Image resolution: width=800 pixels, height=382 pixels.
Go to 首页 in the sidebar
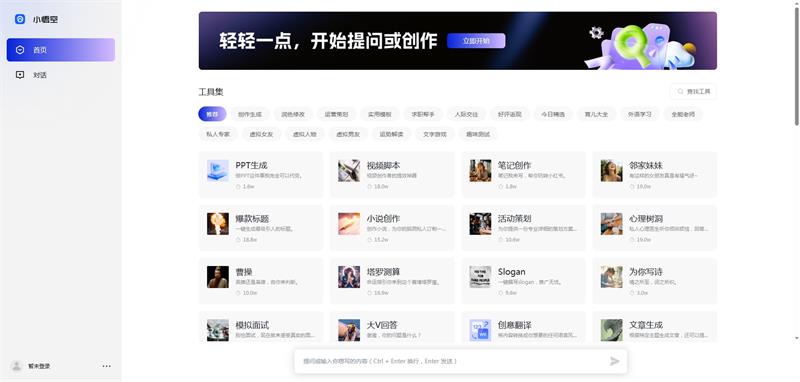click(61, 50)
